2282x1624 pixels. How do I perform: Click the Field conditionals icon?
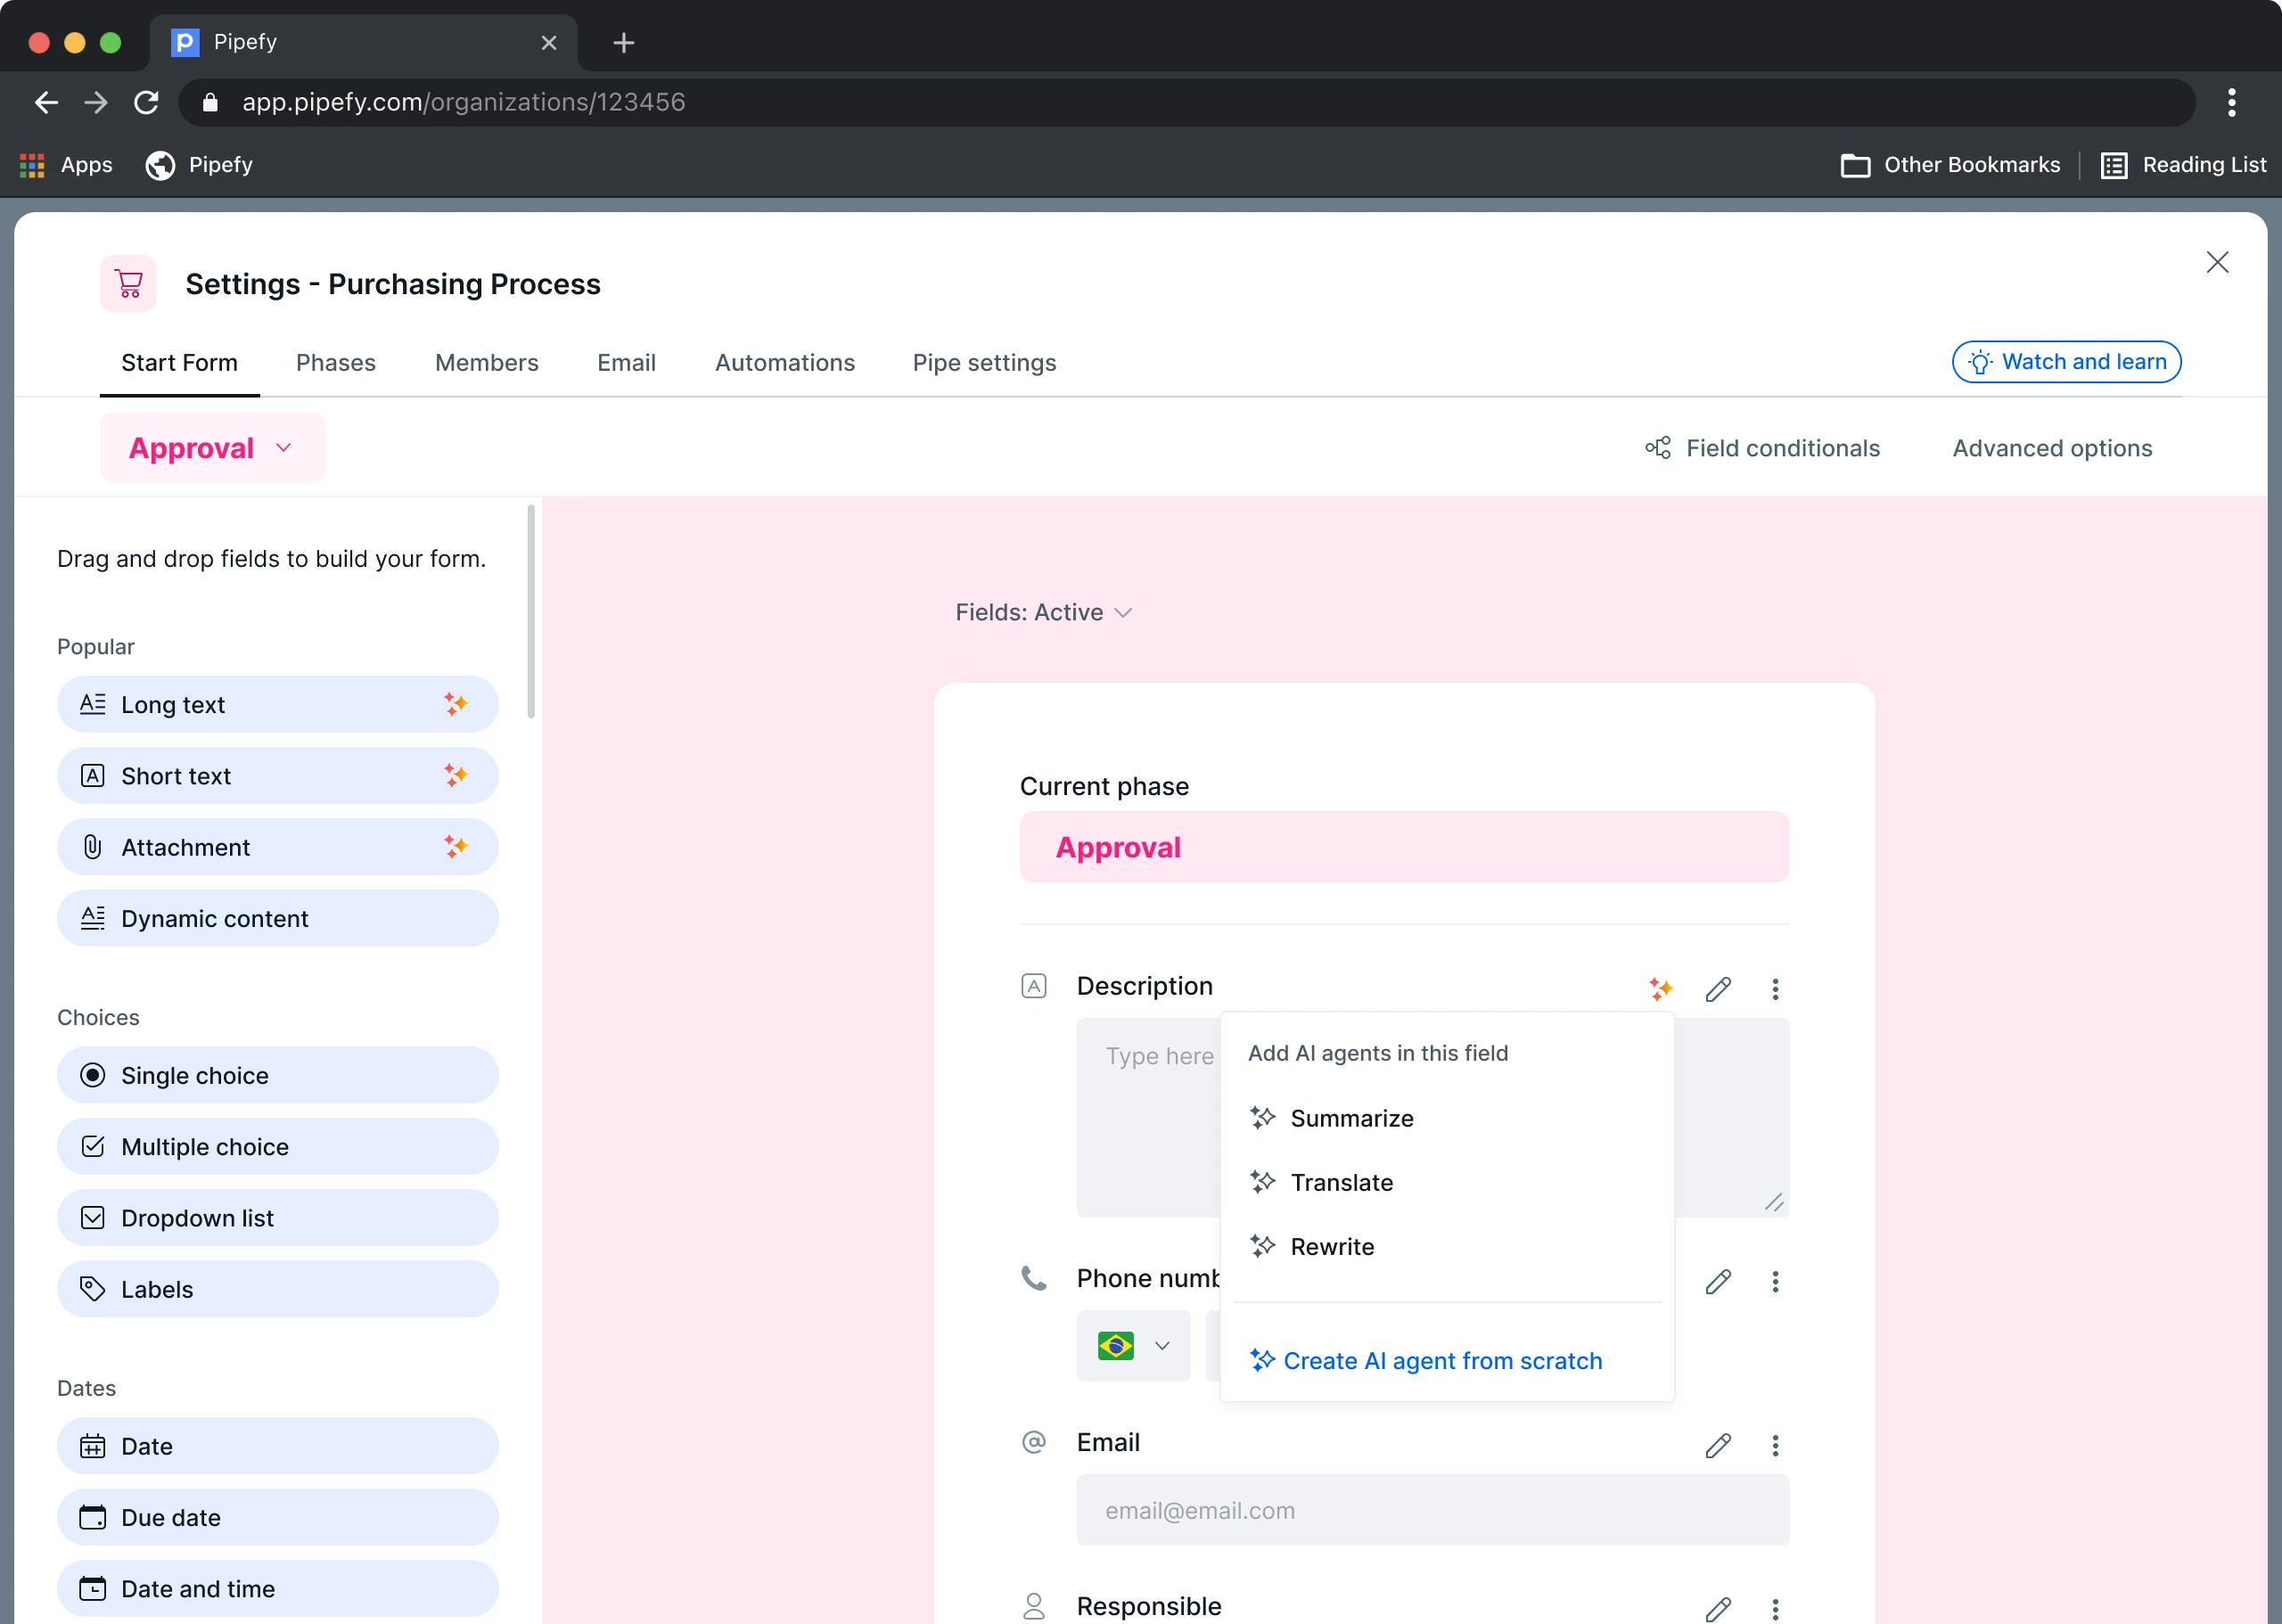tap(1657, 448)
